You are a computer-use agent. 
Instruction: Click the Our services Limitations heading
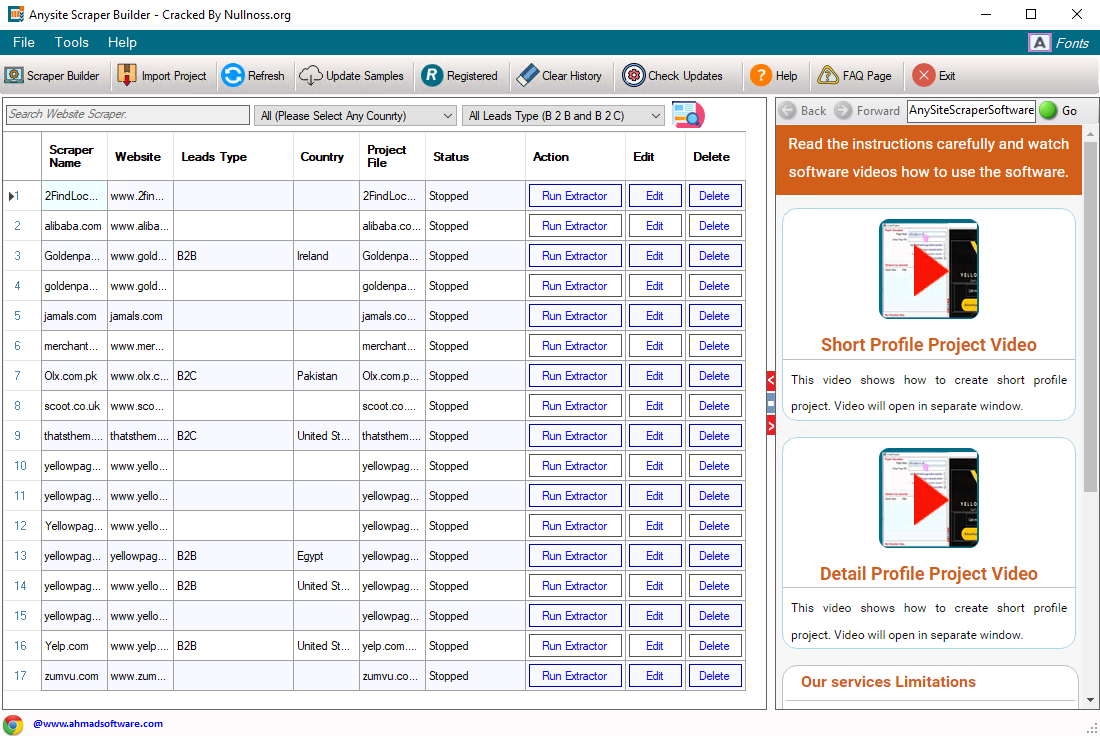click(x=888, y=682)
